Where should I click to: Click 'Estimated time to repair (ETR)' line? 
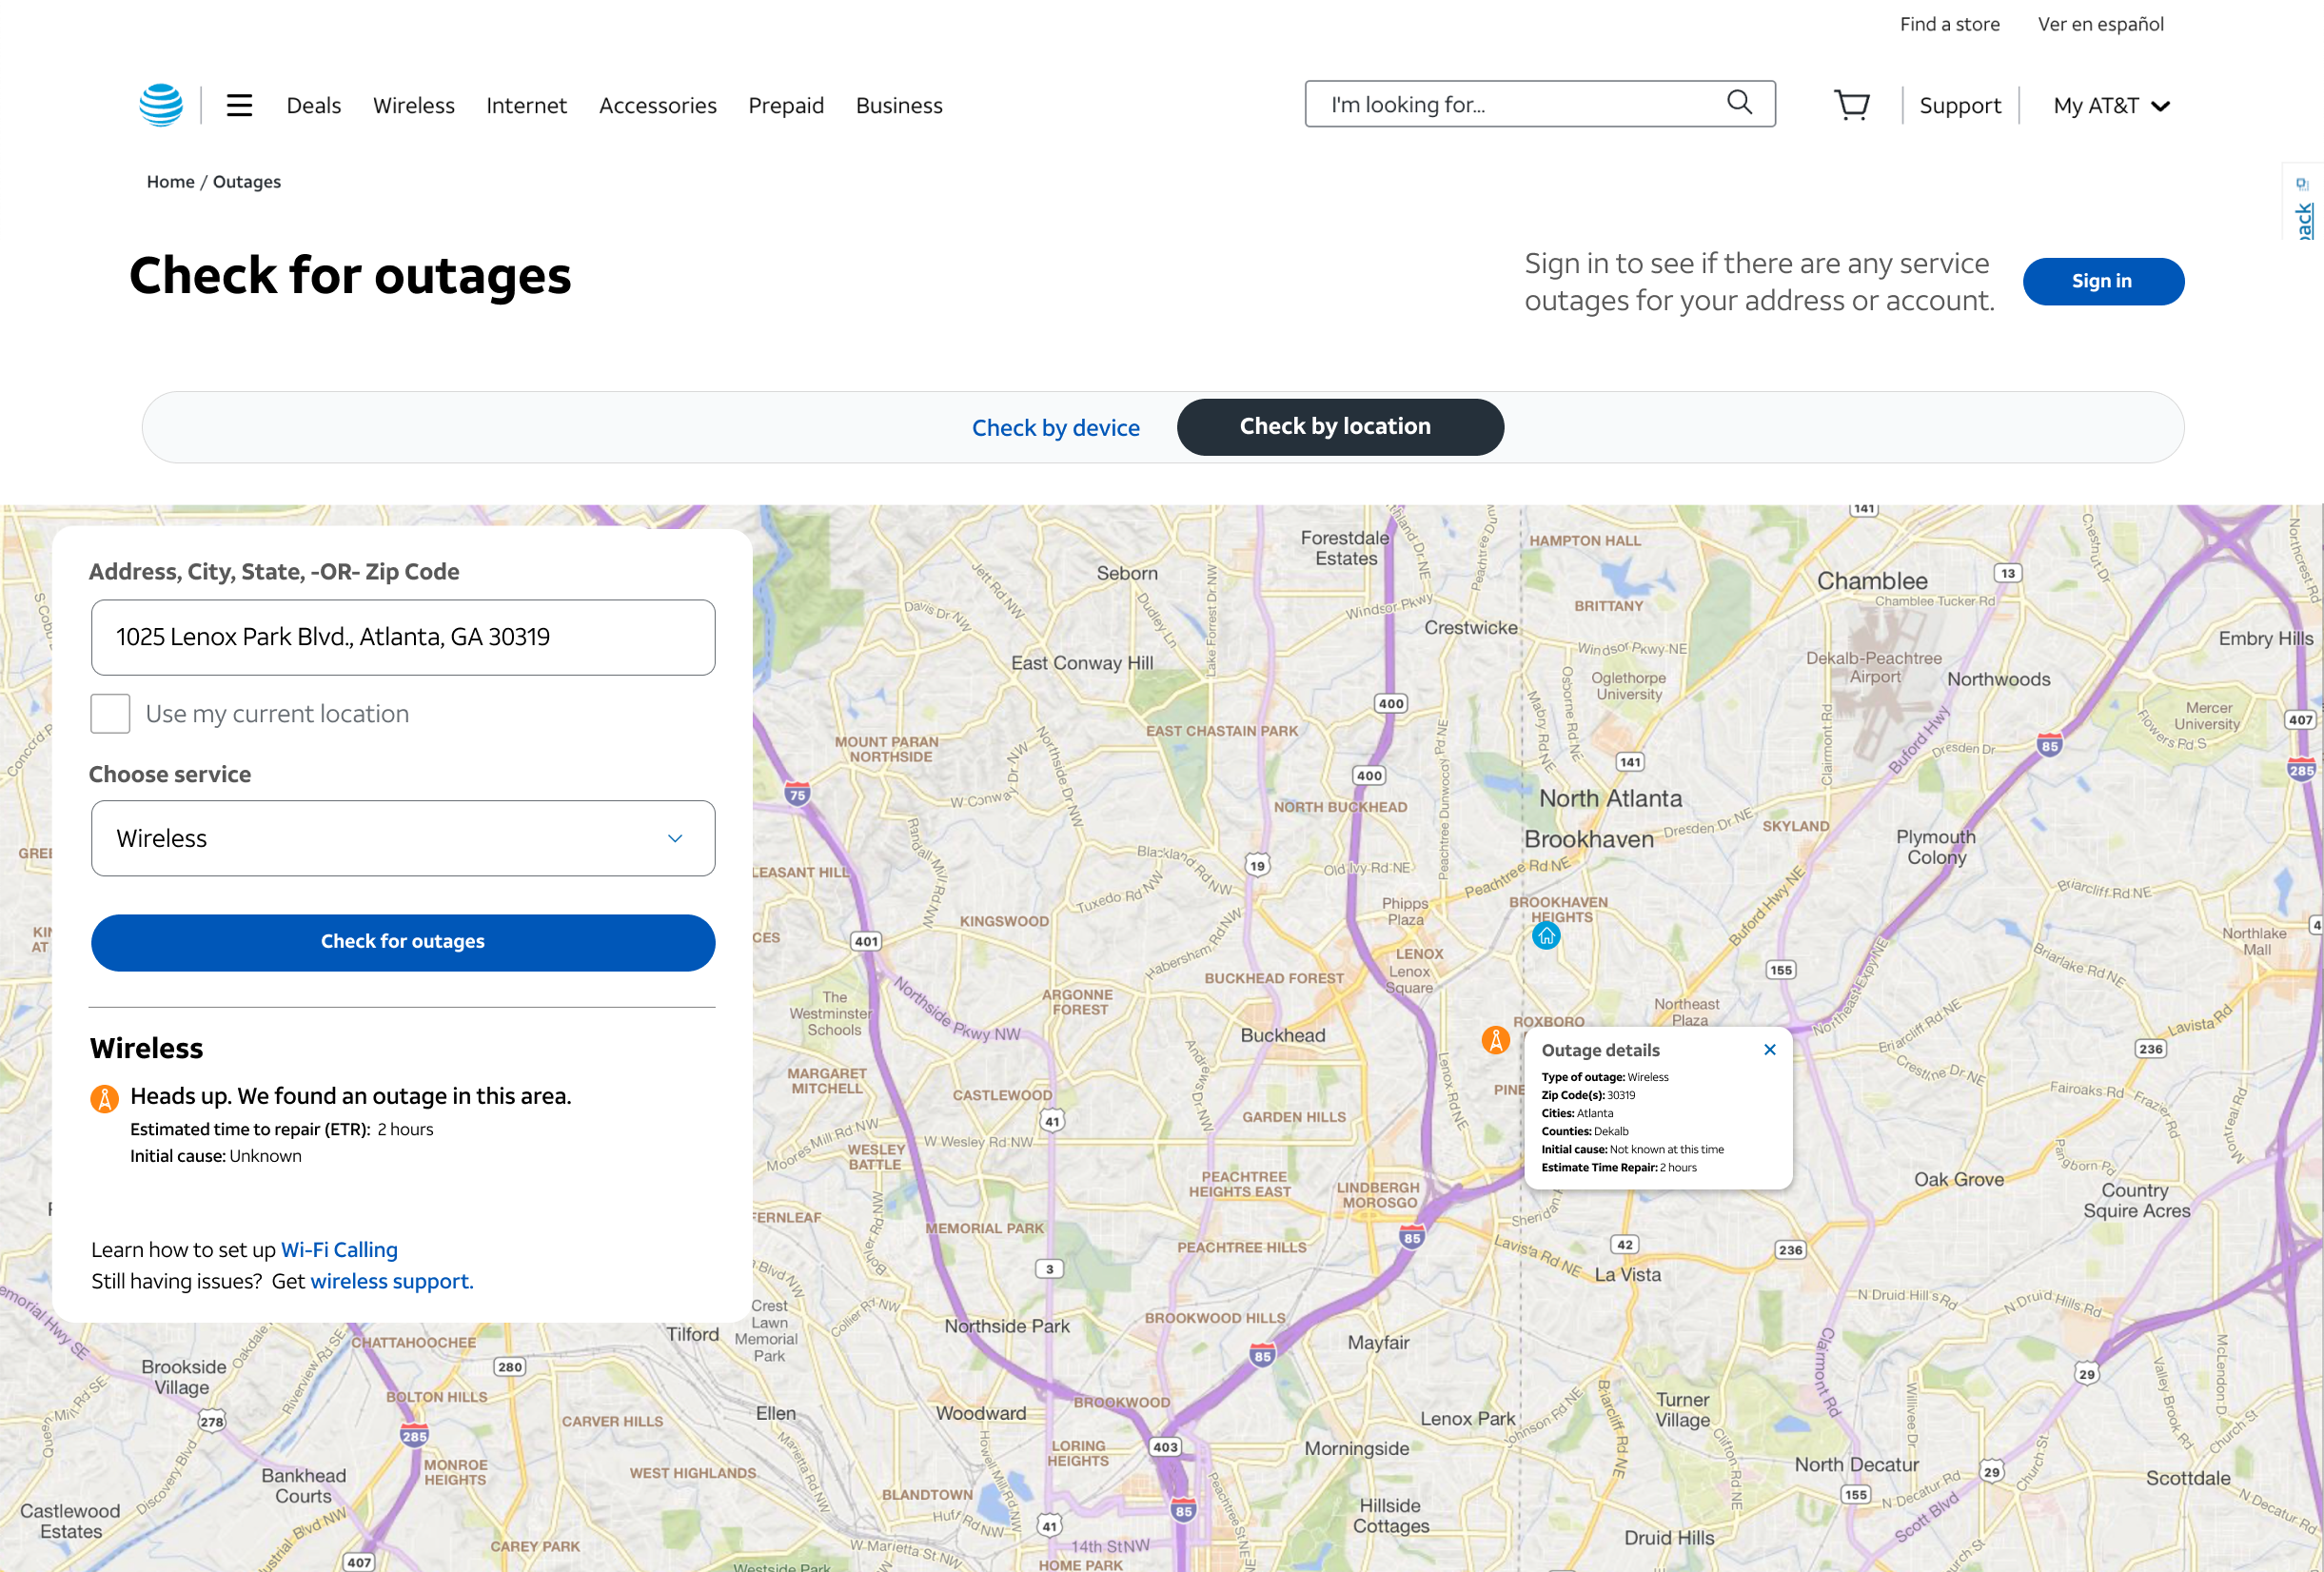tap(282, 1129)
